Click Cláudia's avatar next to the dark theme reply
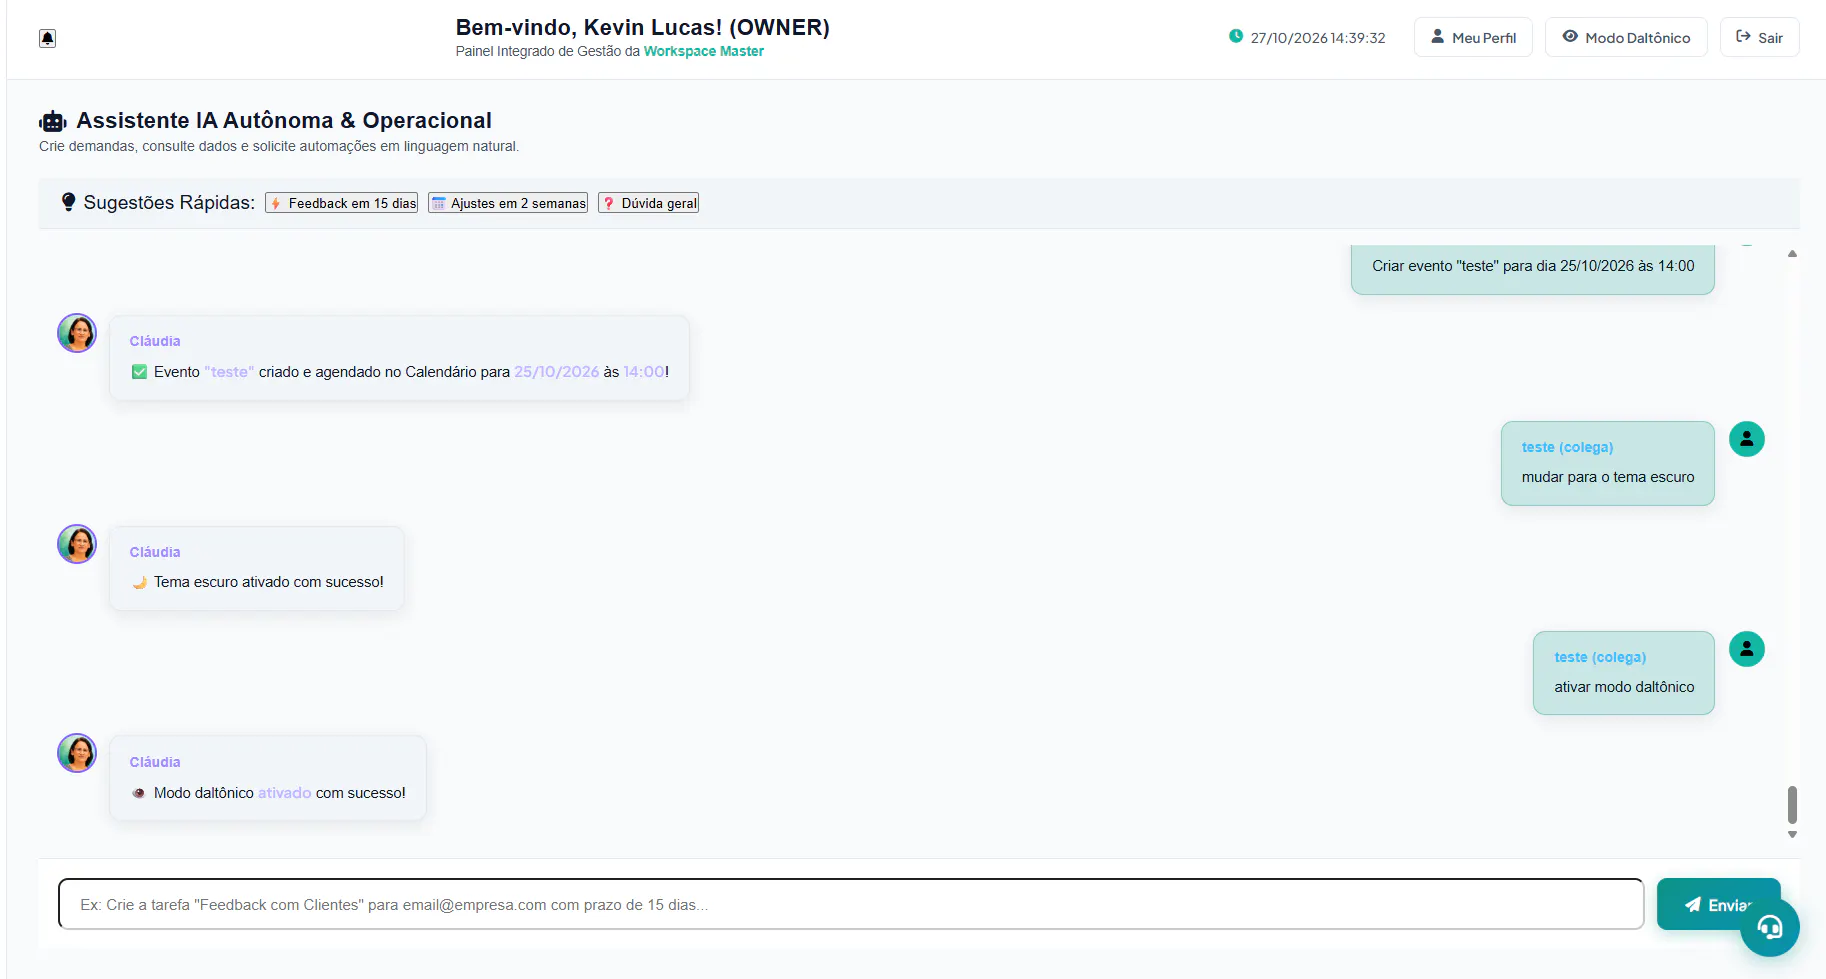 [77, 544]
